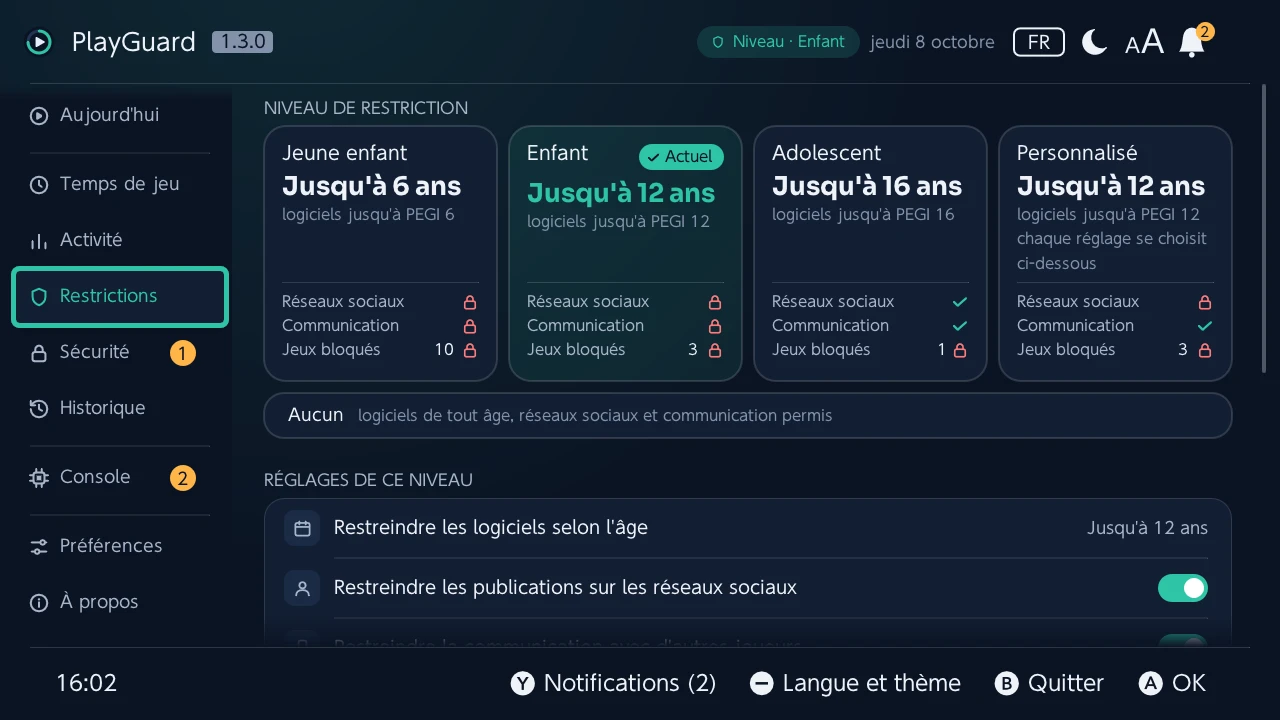The width and height of the screenshot is (1280, 720).
Task: Click the checkmark for Personnalisé Communication
Action: [x=1205, y=326]
